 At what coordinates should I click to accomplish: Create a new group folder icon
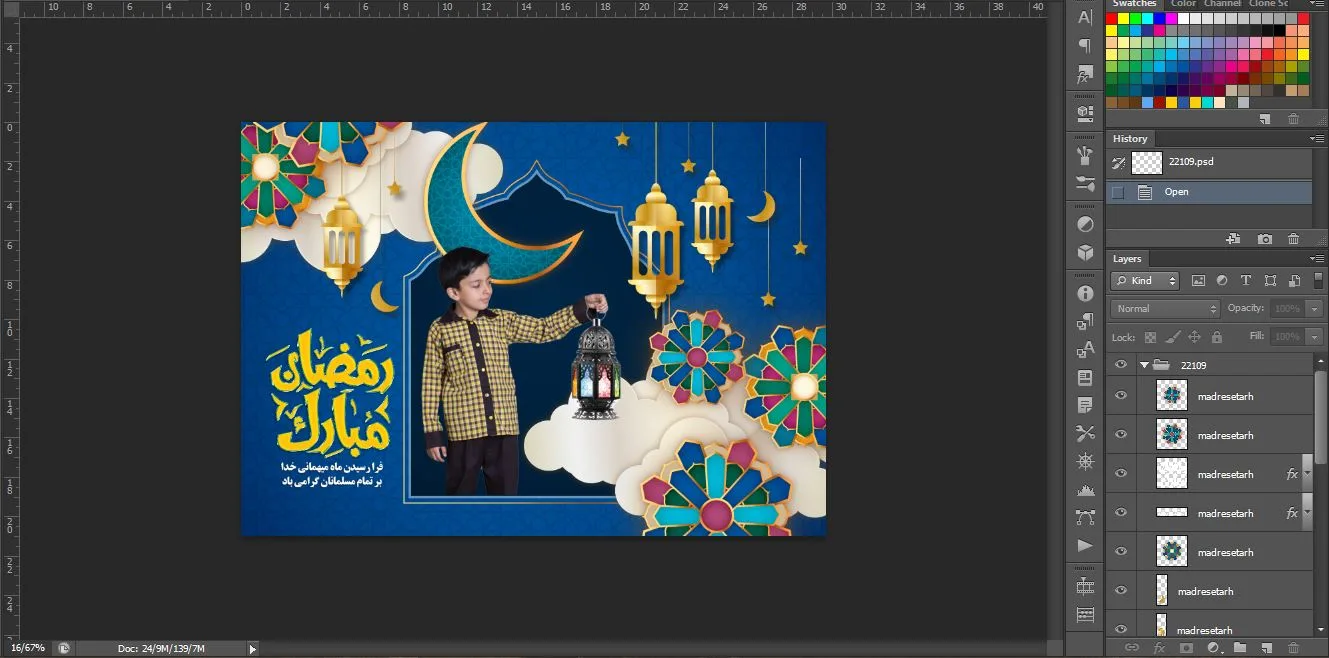click(x=1240, y=648)
